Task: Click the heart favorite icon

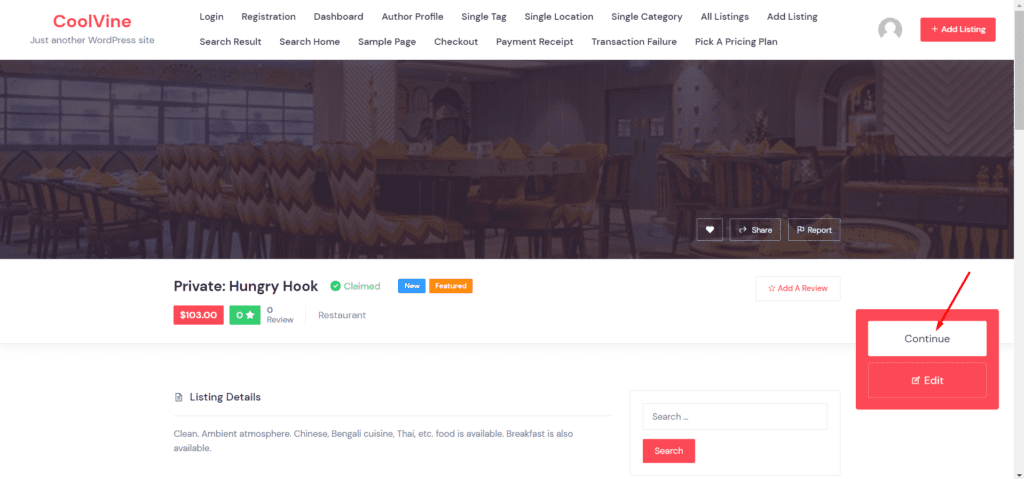Action: [x=709, y=229]
